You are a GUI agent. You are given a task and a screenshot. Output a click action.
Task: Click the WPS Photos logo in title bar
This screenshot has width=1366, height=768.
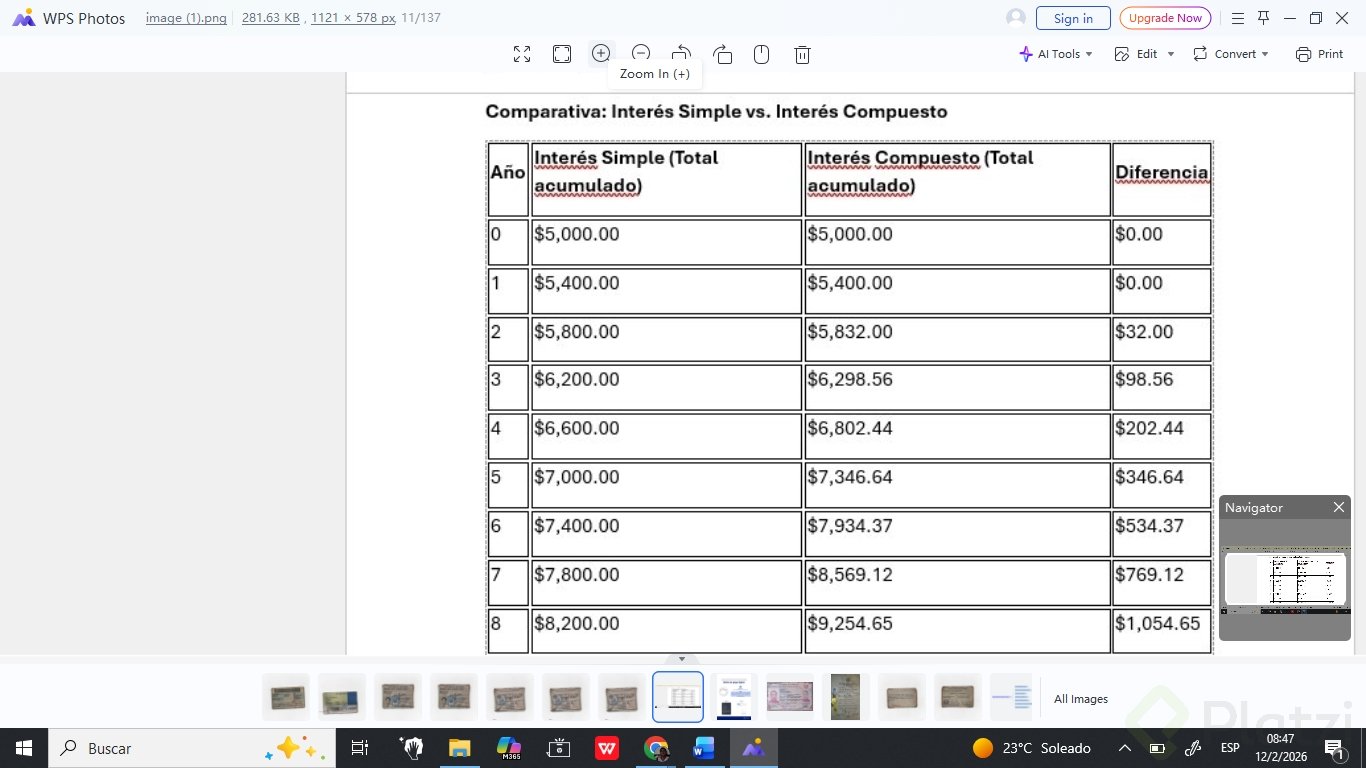coord(24,18)
